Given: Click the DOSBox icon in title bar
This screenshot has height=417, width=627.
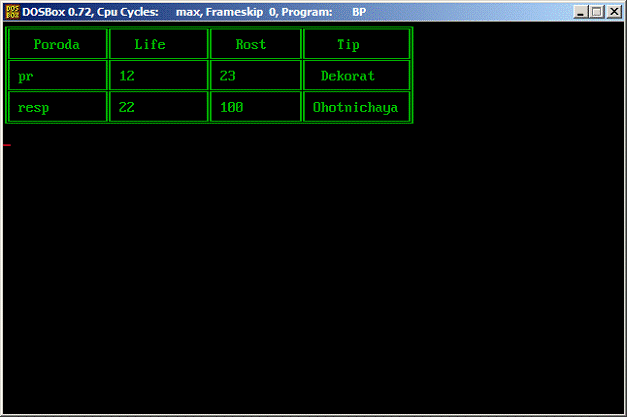Looking at the screenshot, I should click(x=12, y=12).
